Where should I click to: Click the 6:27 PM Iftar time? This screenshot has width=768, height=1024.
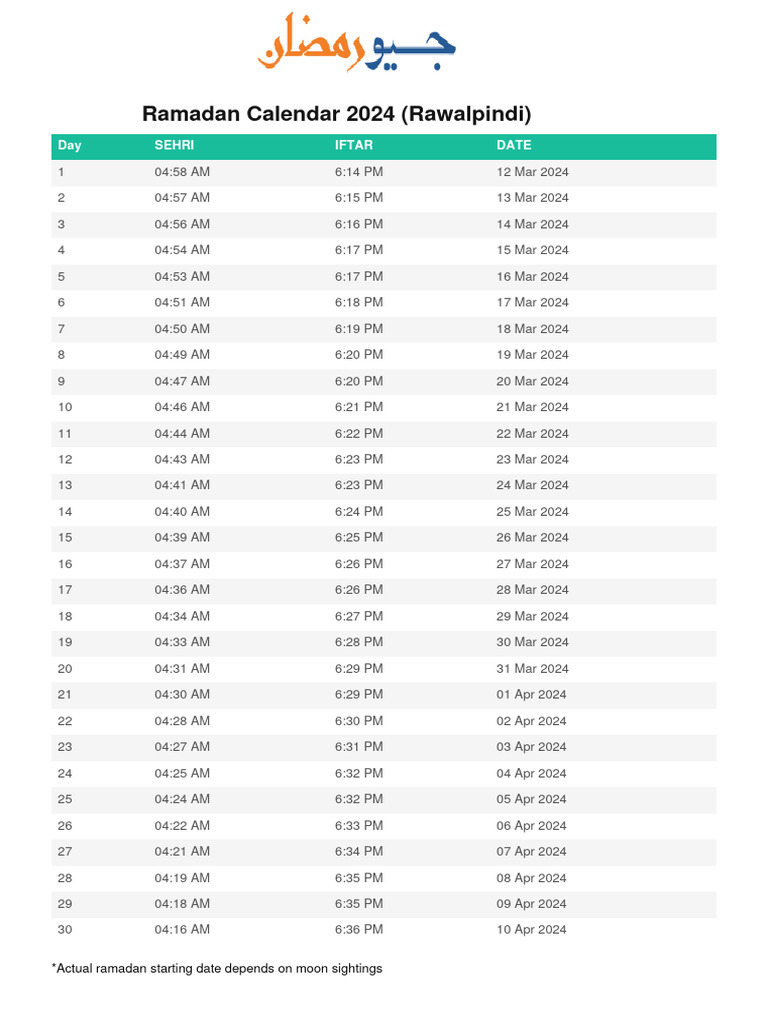click(x=359, y=616)
